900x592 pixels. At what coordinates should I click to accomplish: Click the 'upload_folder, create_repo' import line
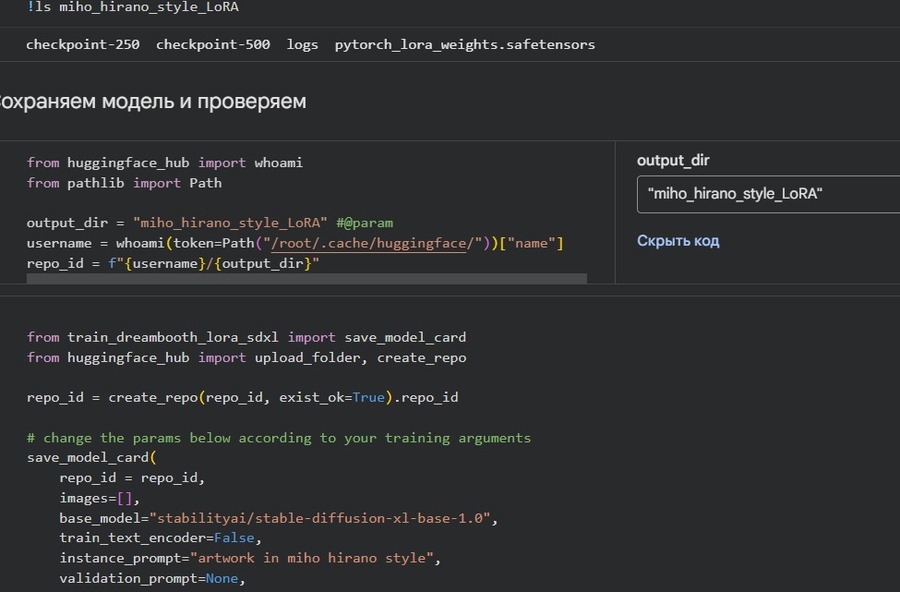(x=246, y=358)
